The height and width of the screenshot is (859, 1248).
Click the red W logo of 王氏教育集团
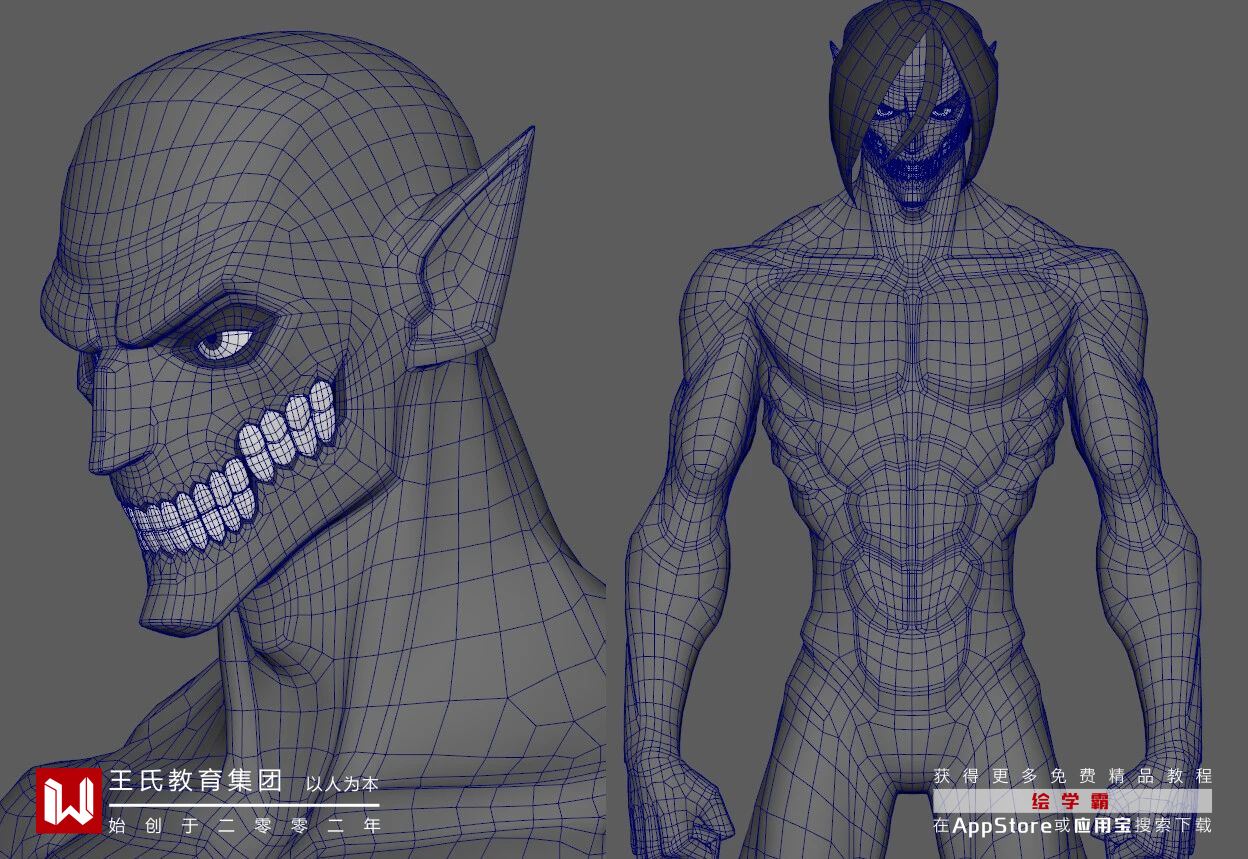click(69, 801)
